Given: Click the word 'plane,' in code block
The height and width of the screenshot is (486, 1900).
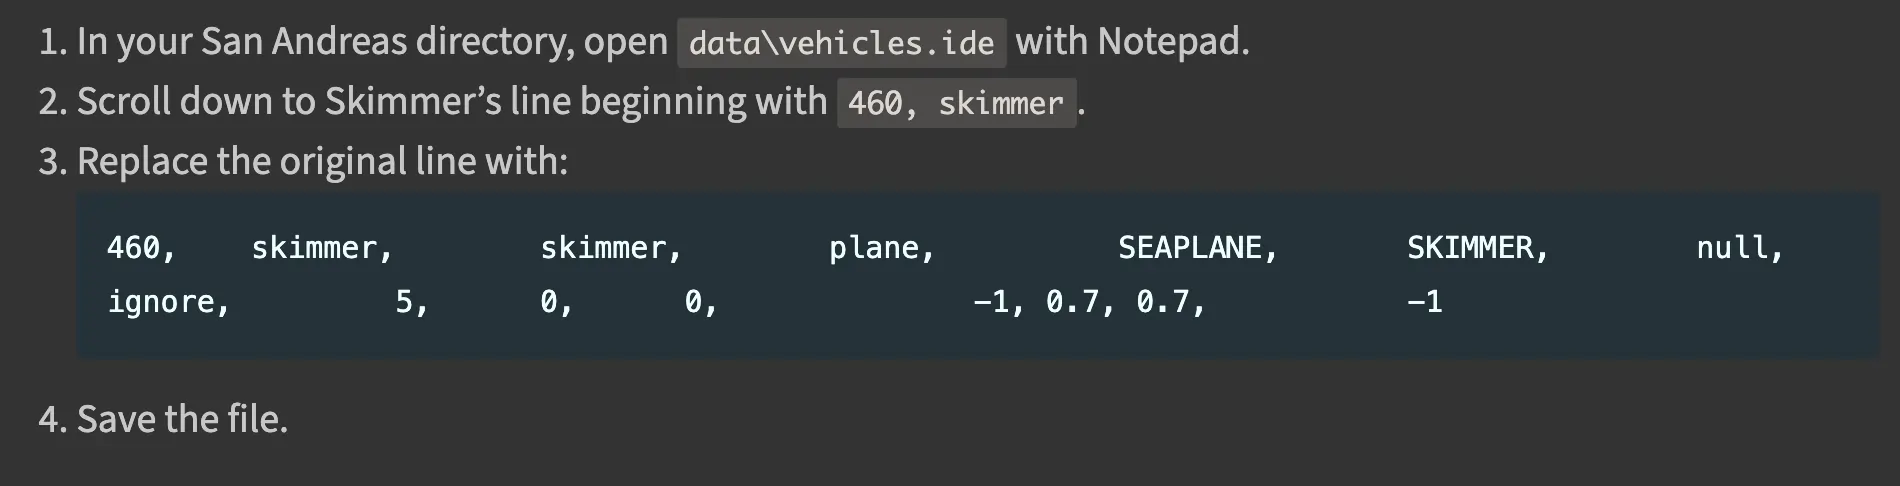Looking at the screenshot, I should [x=882, y=247].
